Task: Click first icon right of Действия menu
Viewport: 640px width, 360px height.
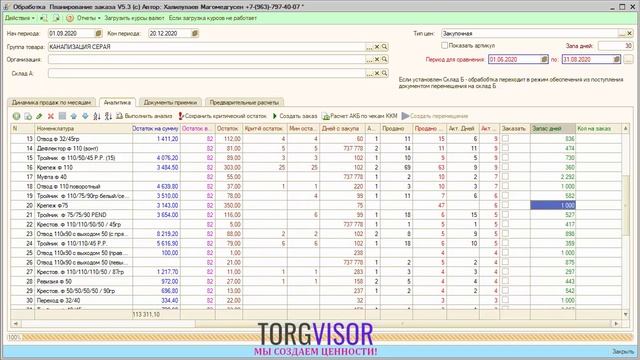Action: (44, 18)
